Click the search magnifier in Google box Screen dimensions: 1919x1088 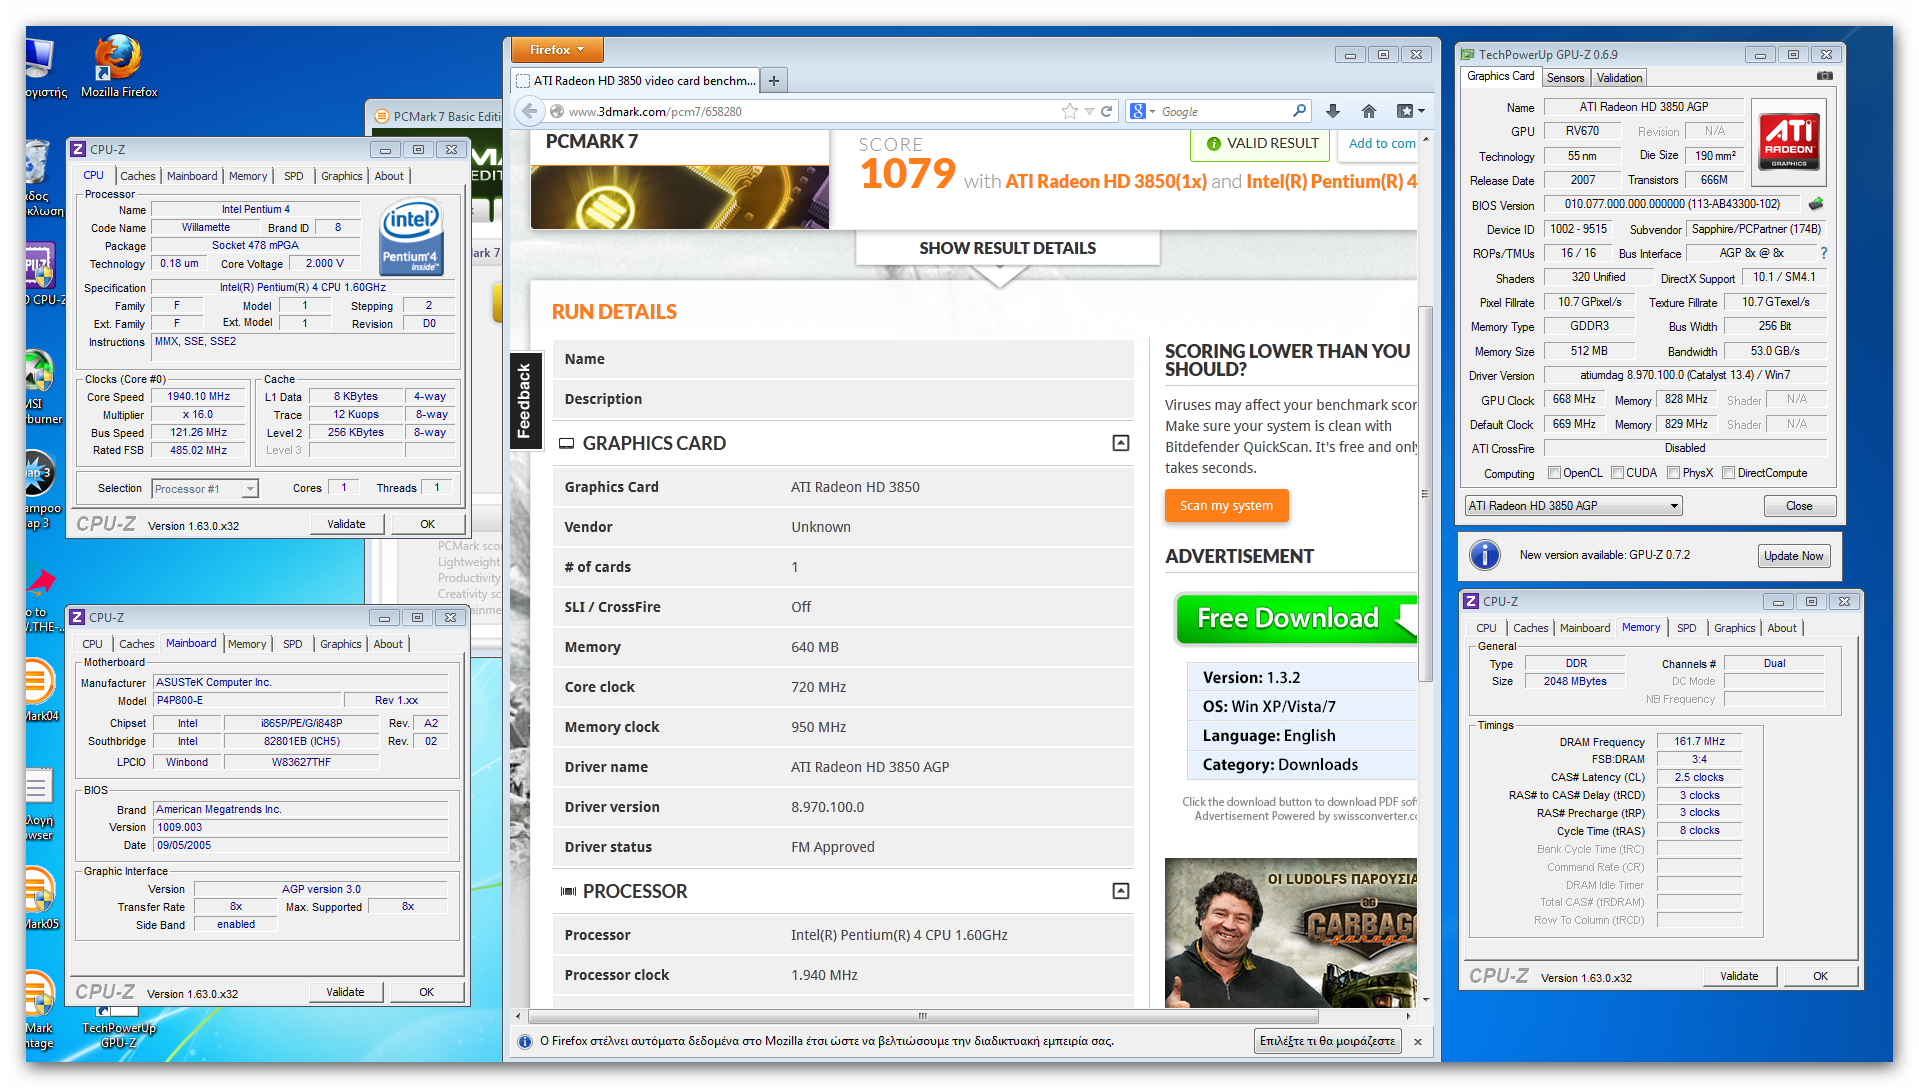pos(1299,111)
